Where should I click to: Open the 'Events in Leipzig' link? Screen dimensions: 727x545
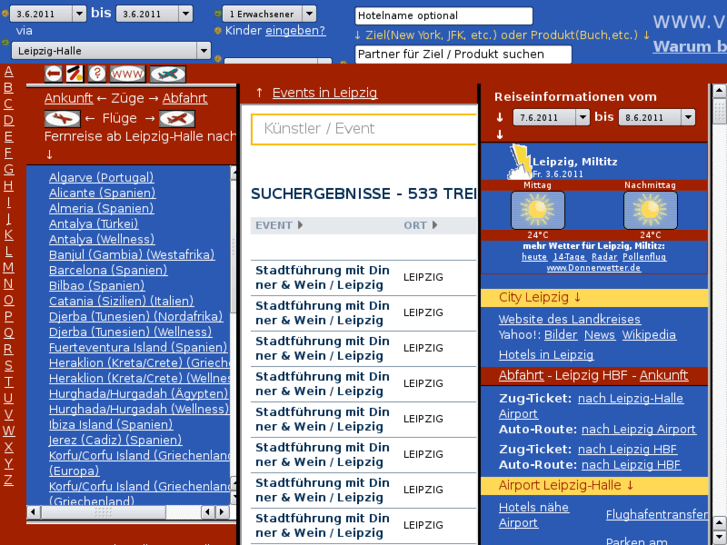pos(325,93)
